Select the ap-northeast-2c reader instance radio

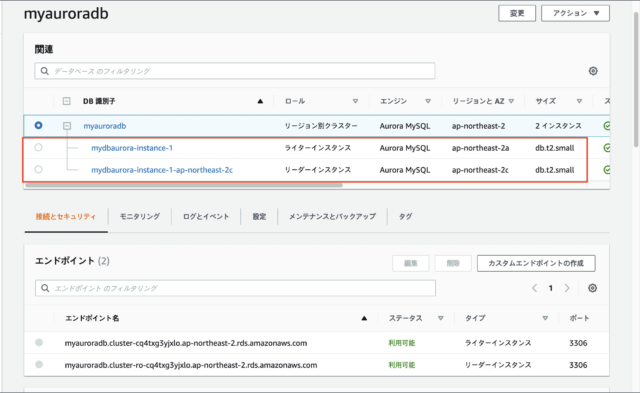click(x=38, y=169)
